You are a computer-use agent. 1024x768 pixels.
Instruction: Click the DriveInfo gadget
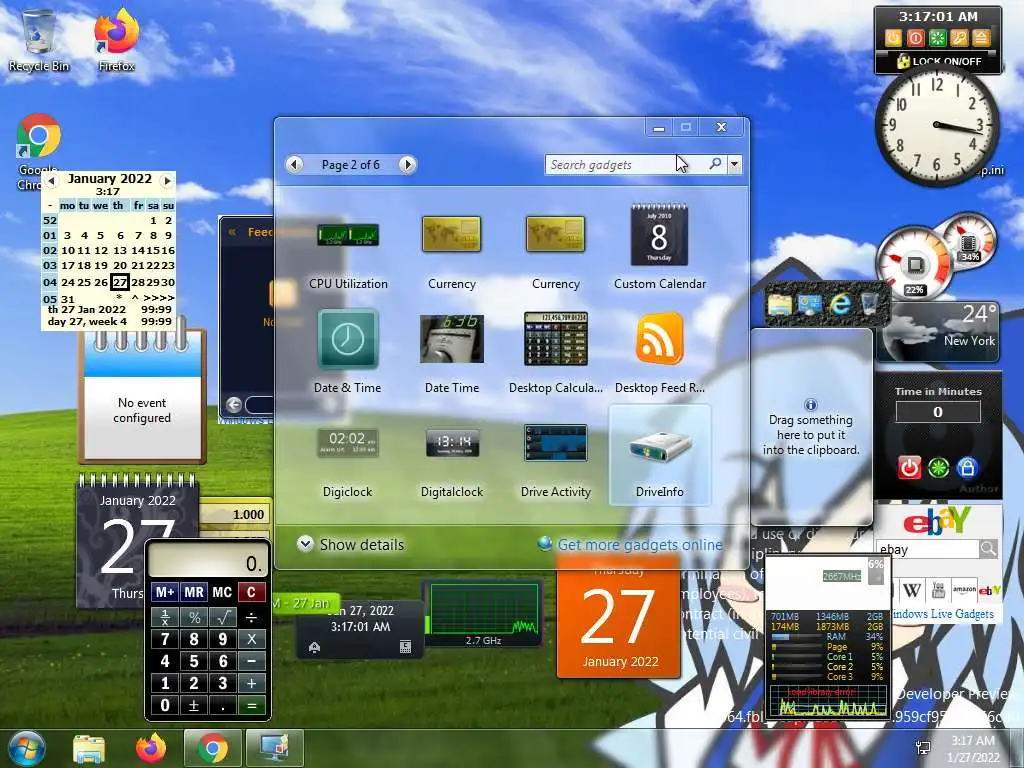coord(660,456)
